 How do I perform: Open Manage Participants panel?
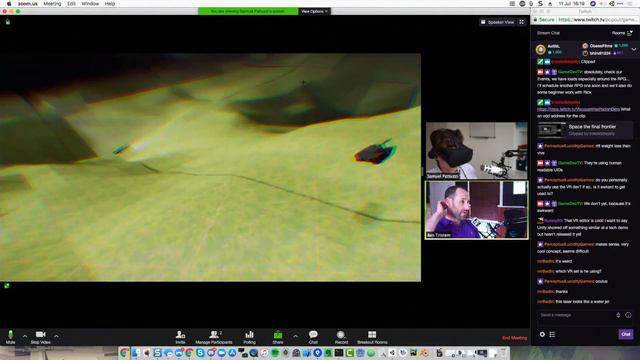(x=214, y=337)
